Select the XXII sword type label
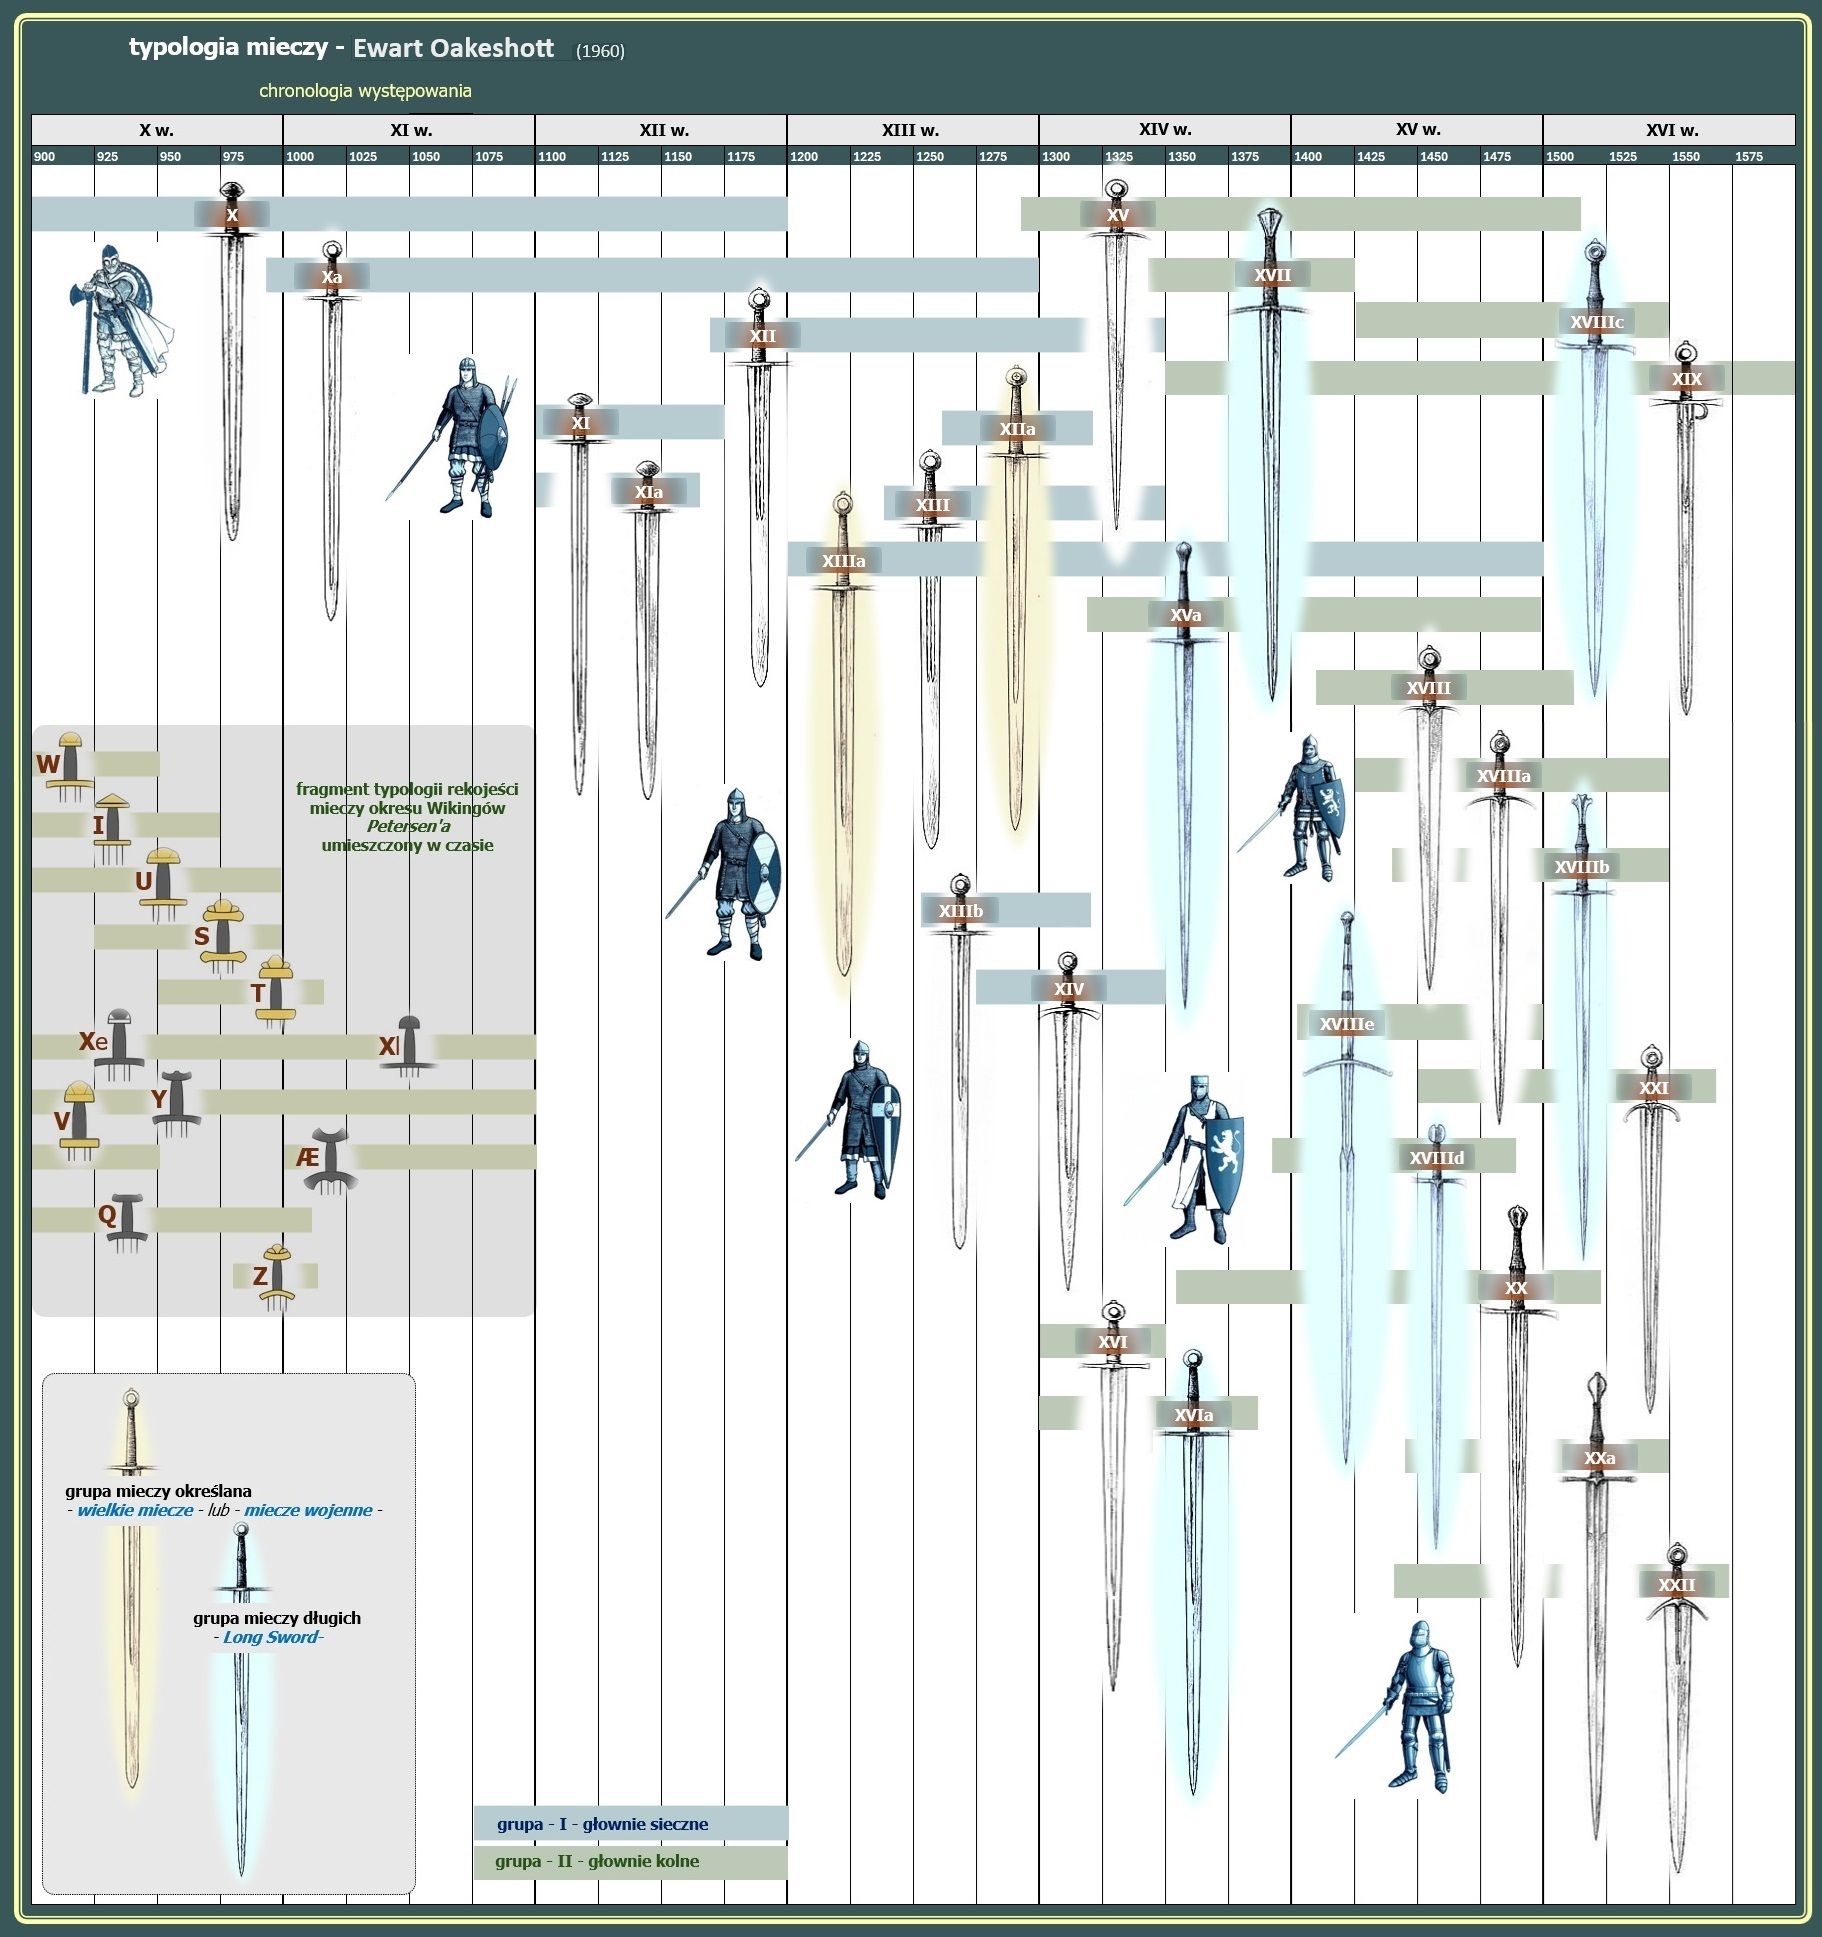This screenshot has height=1937, width=1822. tap(1676, 1585)
